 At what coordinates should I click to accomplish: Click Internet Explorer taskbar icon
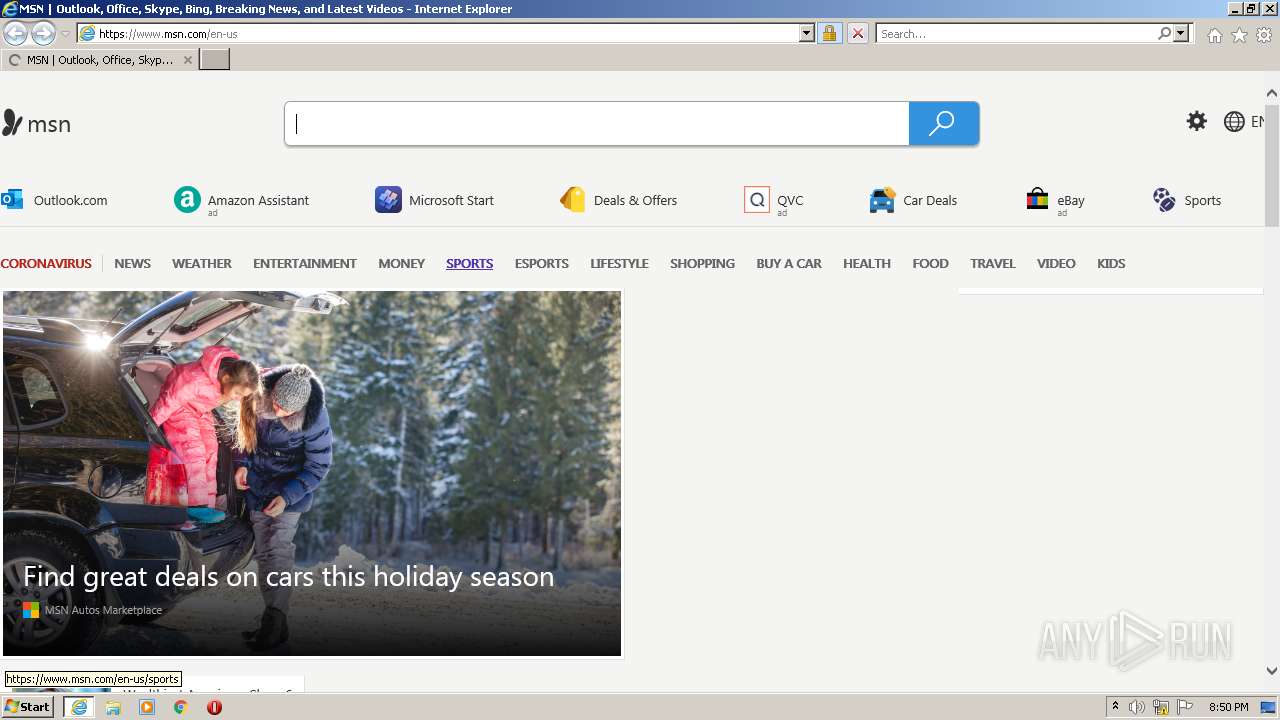pos(79,707)
